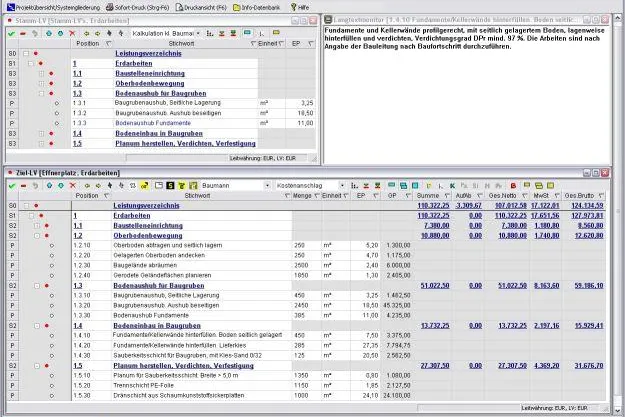
Task: Click Sofort-Druck (Strg-F6) in top bar
Action: 138,7
